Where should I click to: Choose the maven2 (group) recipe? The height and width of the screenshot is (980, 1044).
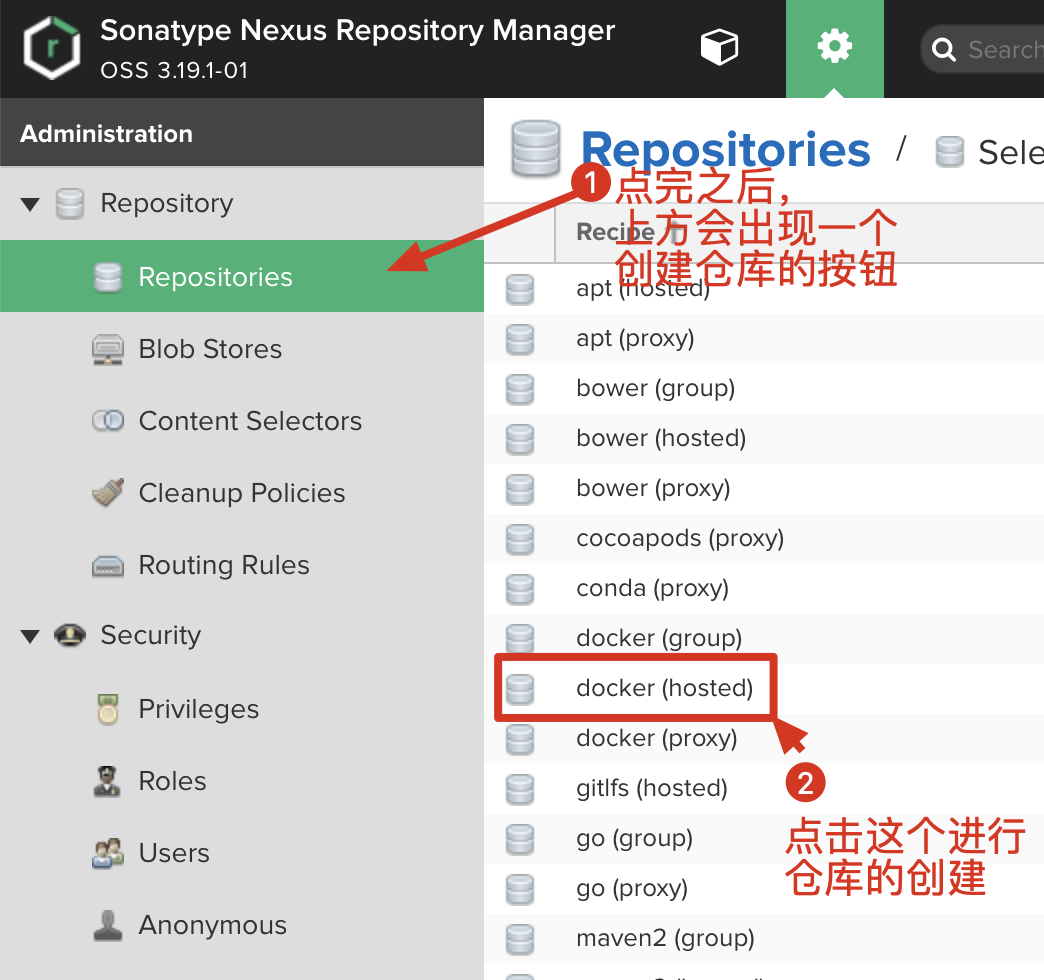(665, 938)
